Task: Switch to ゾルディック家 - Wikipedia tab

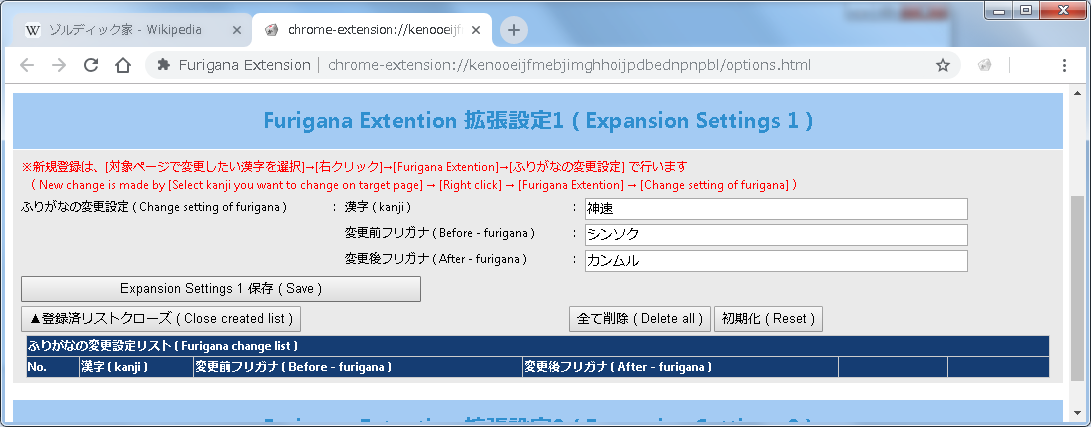Action: 132,30
